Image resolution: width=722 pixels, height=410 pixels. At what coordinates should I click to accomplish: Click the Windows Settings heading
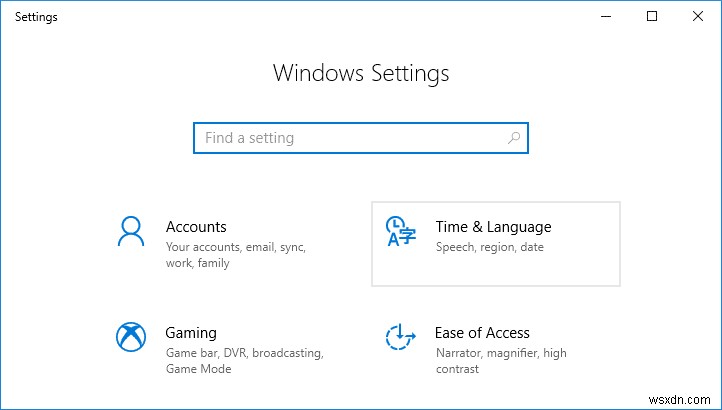pos(361,73)
